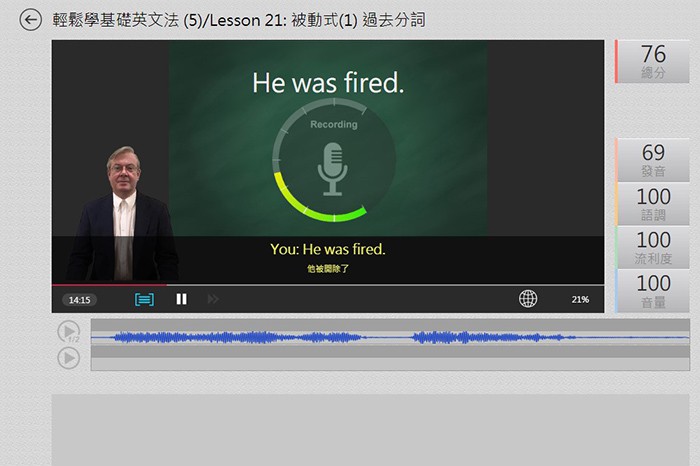Screen dimensions: 700x466
Task: Click the 'You: He was fired.' subtitle
Action: pyautogui.click(x=328, y=249)
